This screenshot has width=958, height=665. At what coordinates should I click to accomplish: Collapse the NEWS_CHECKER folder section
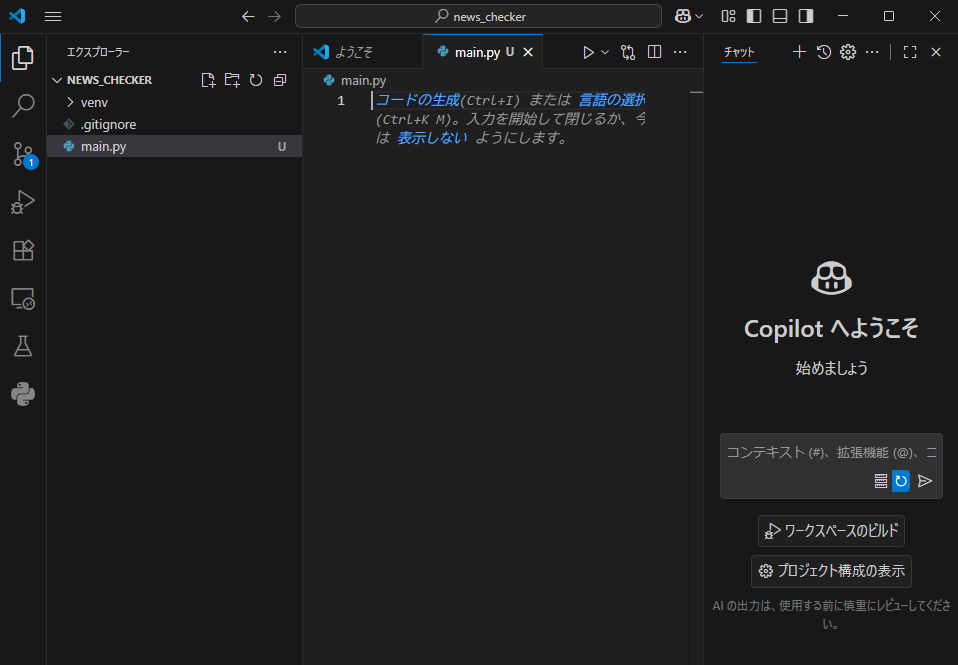click(57, 80)
